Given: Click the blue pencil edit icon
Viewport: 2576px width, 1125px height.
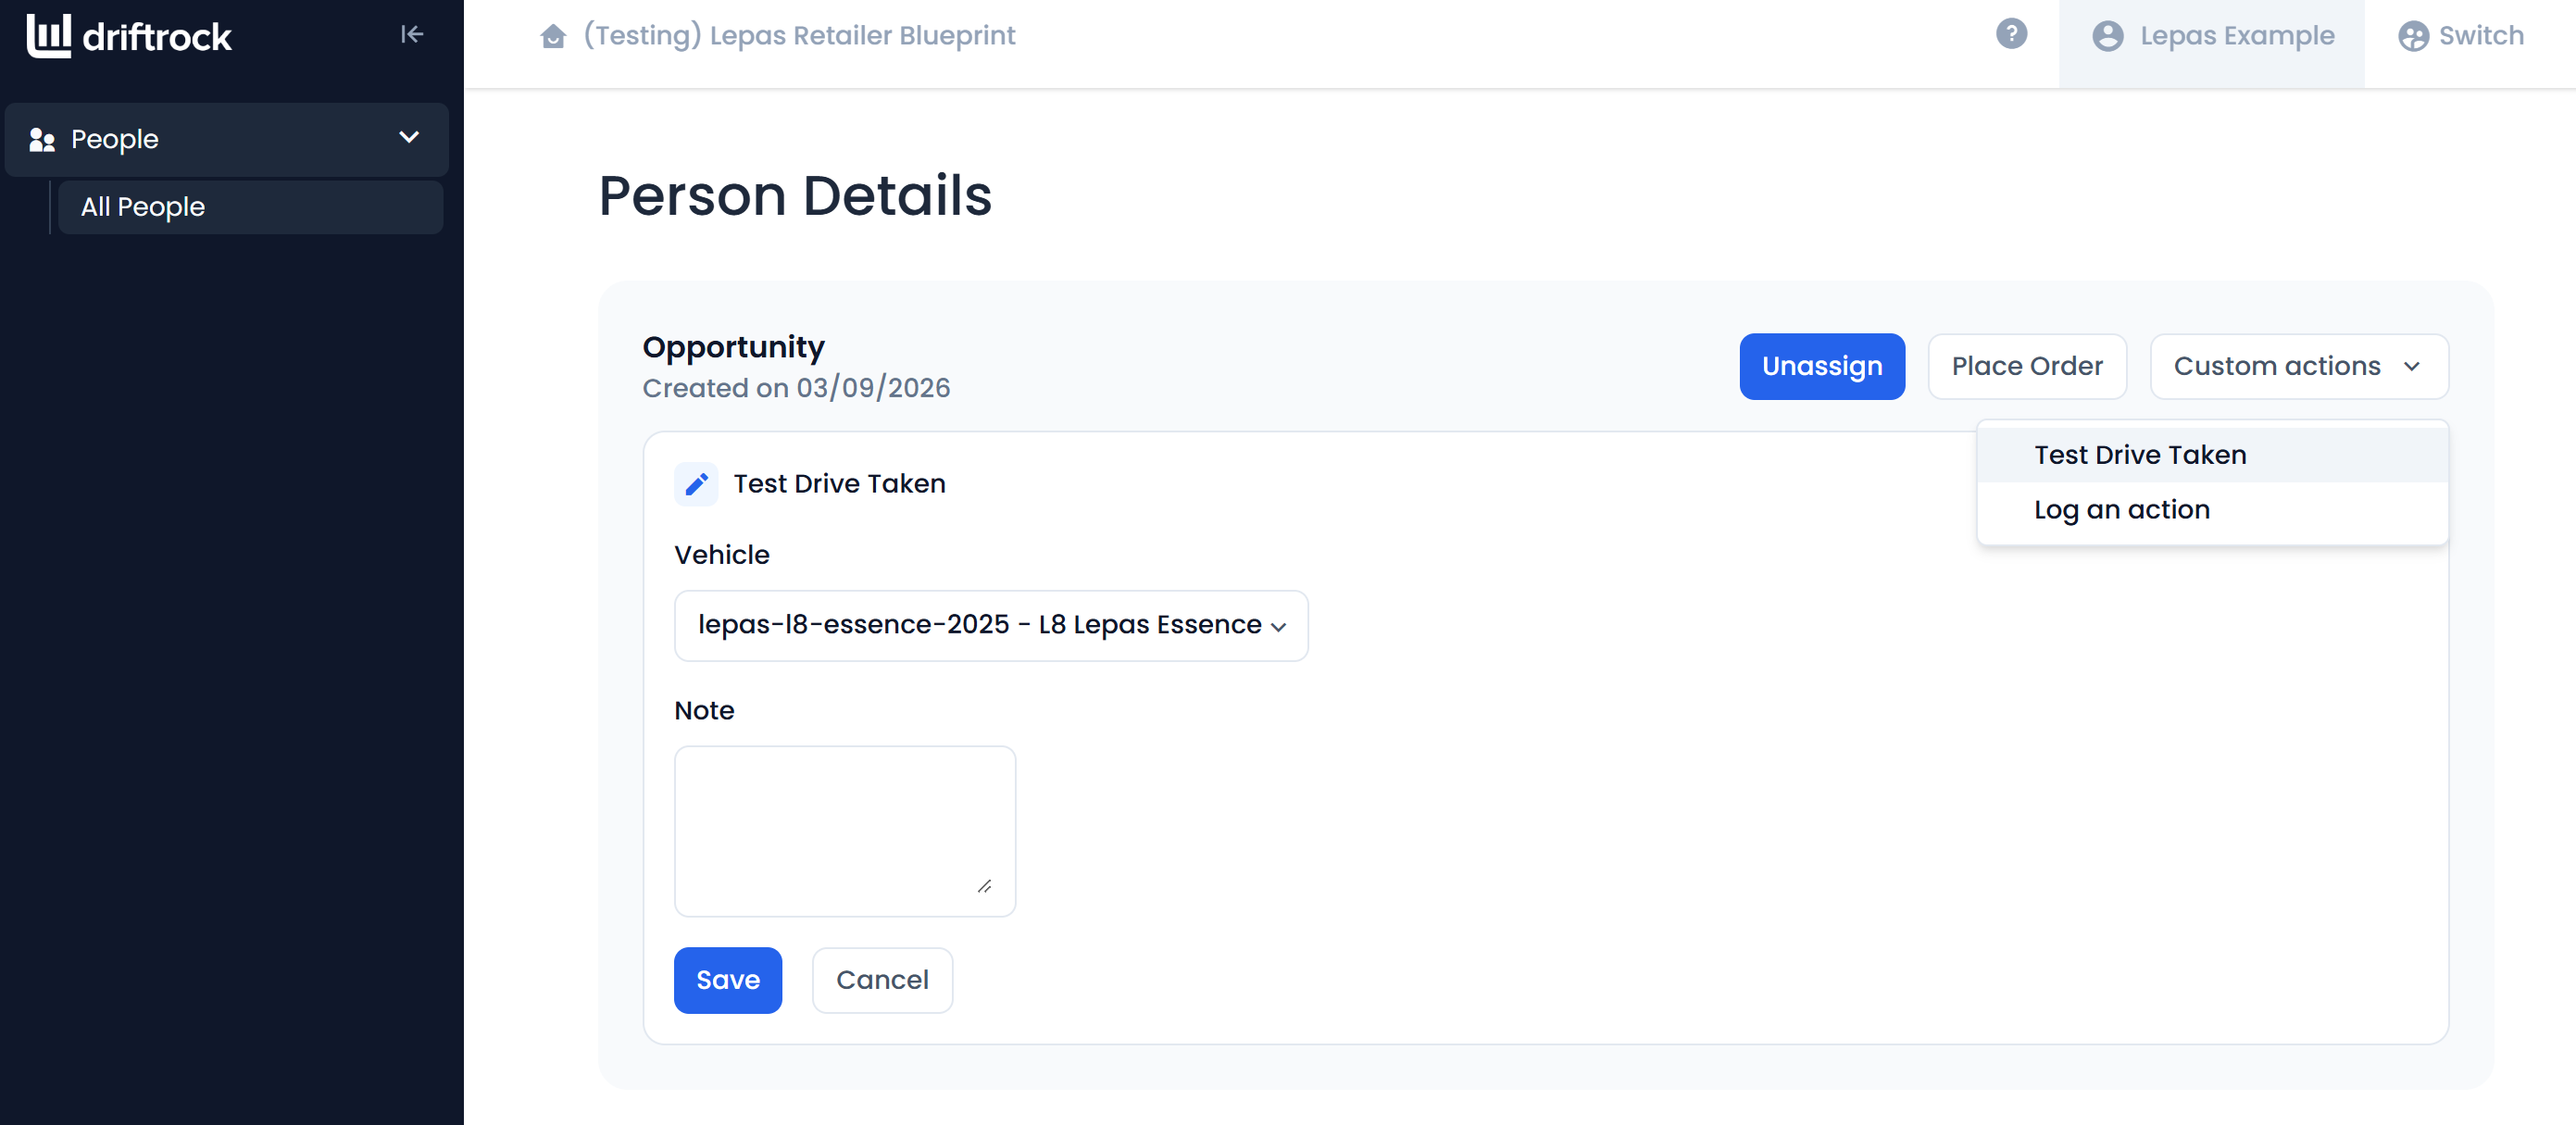Looking at the screenshot, I should 696,484.
